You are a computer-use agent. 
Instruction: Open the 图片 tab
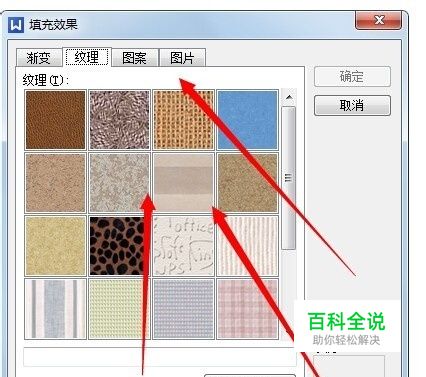pos(182,58)
